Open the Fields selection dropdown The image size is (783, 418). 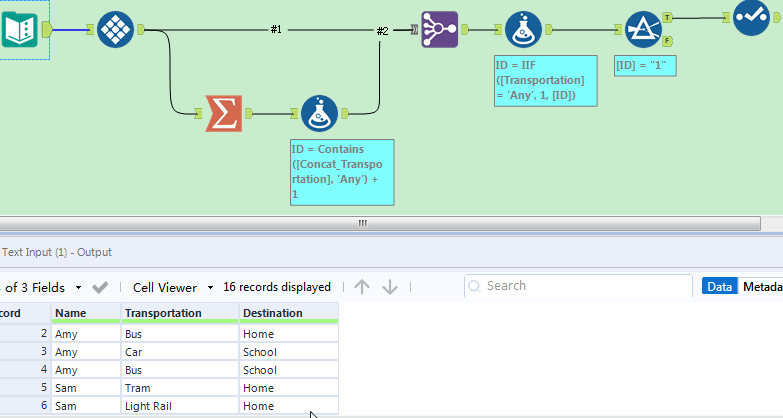[78, 288]
